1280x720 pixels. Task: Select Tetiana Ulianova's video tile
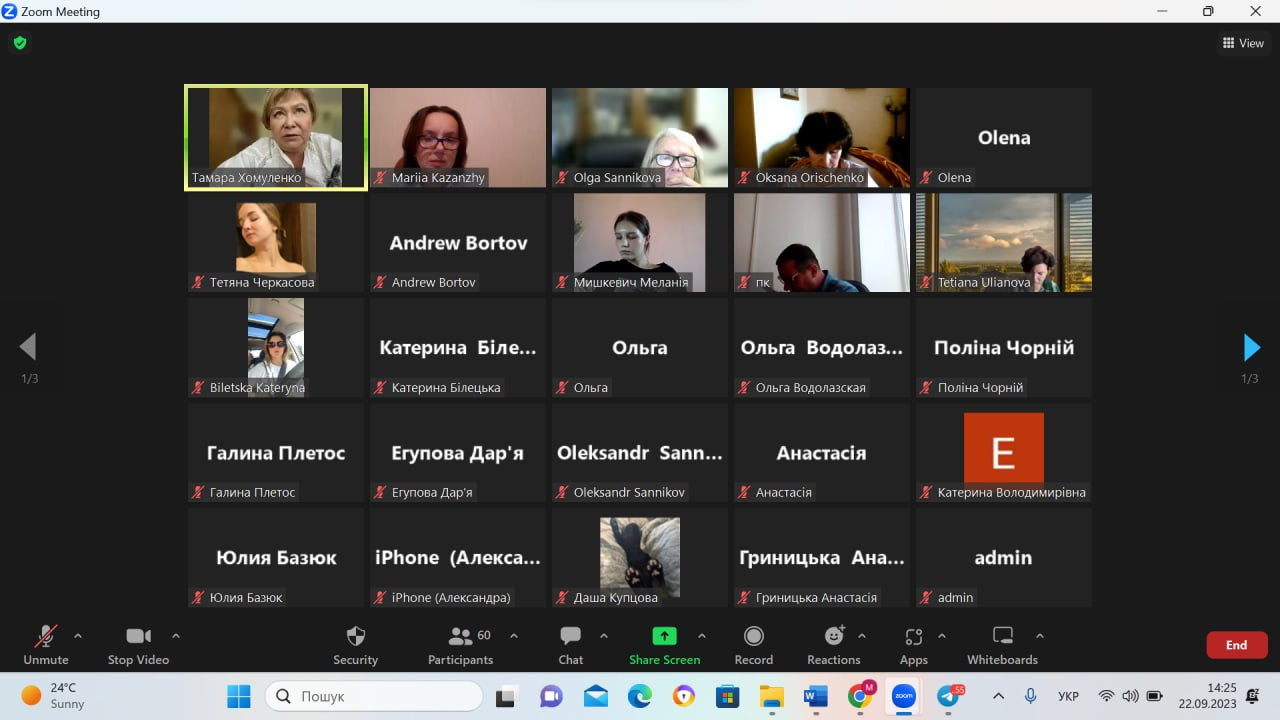pos(1004,243)
